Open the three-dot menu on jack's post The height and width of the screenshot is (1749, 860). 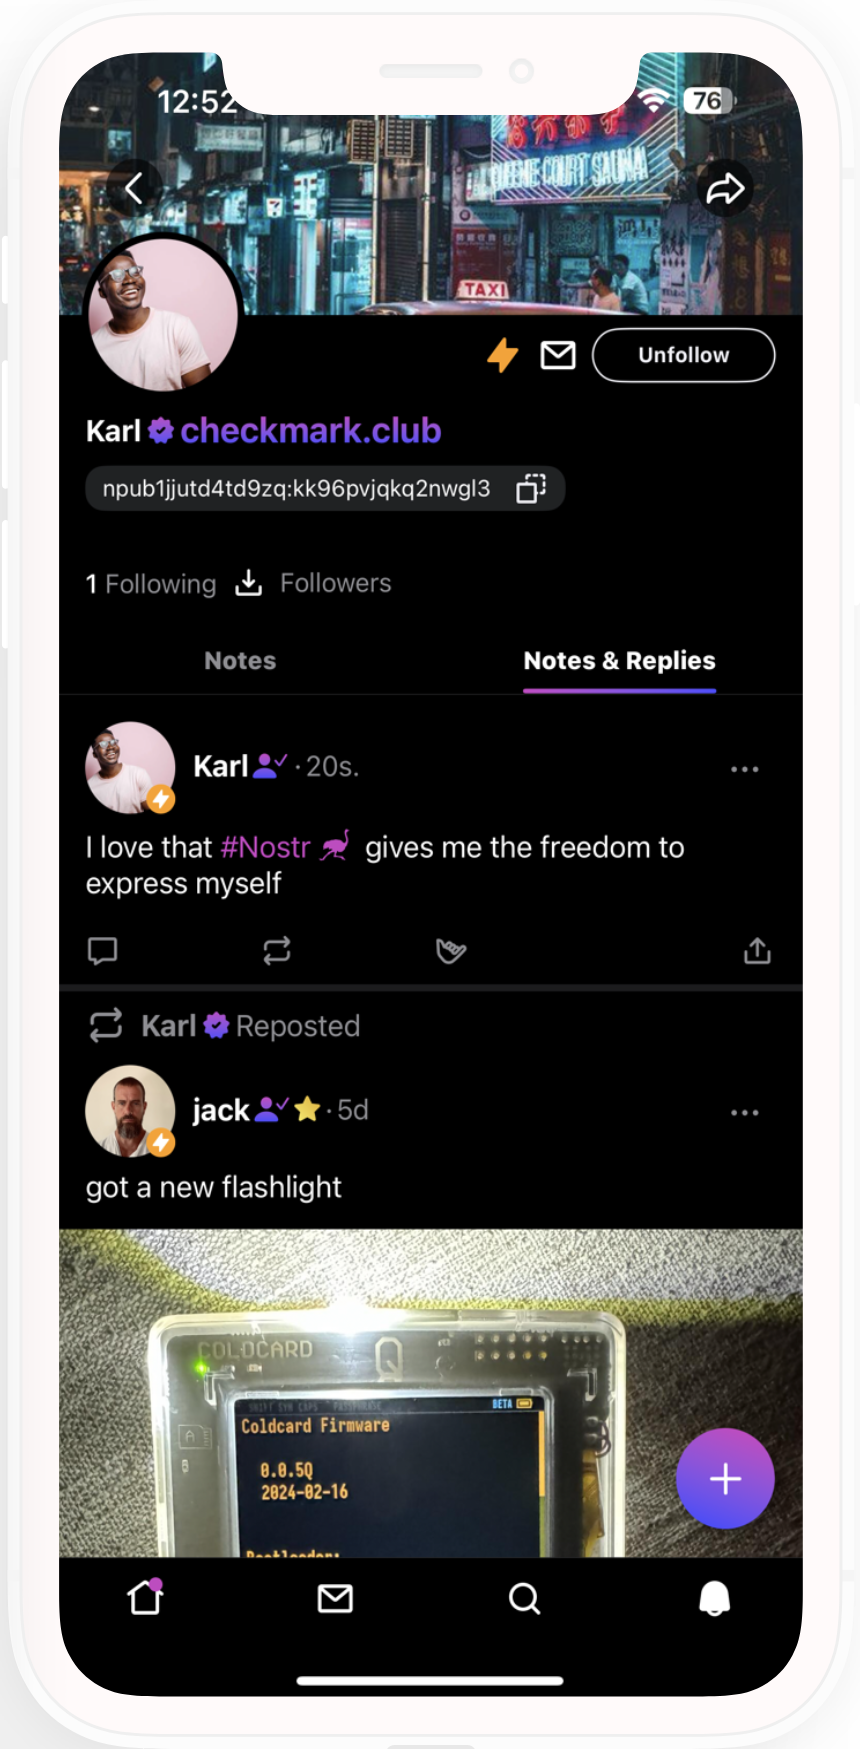[x=744, y=1112]
